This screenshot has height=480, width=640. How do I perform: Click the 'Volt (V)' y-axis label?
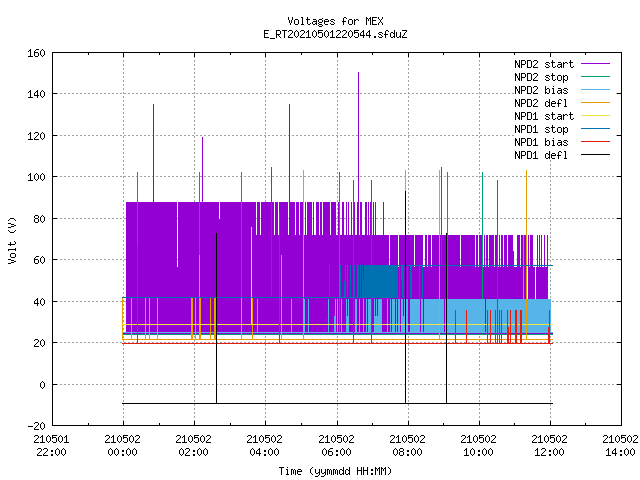point(12,240)
